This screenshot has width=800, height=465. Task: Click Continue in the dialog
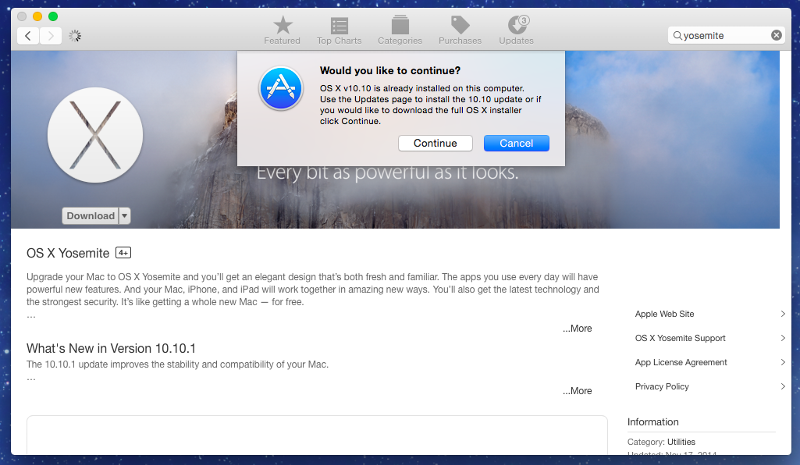pos(435,143)
